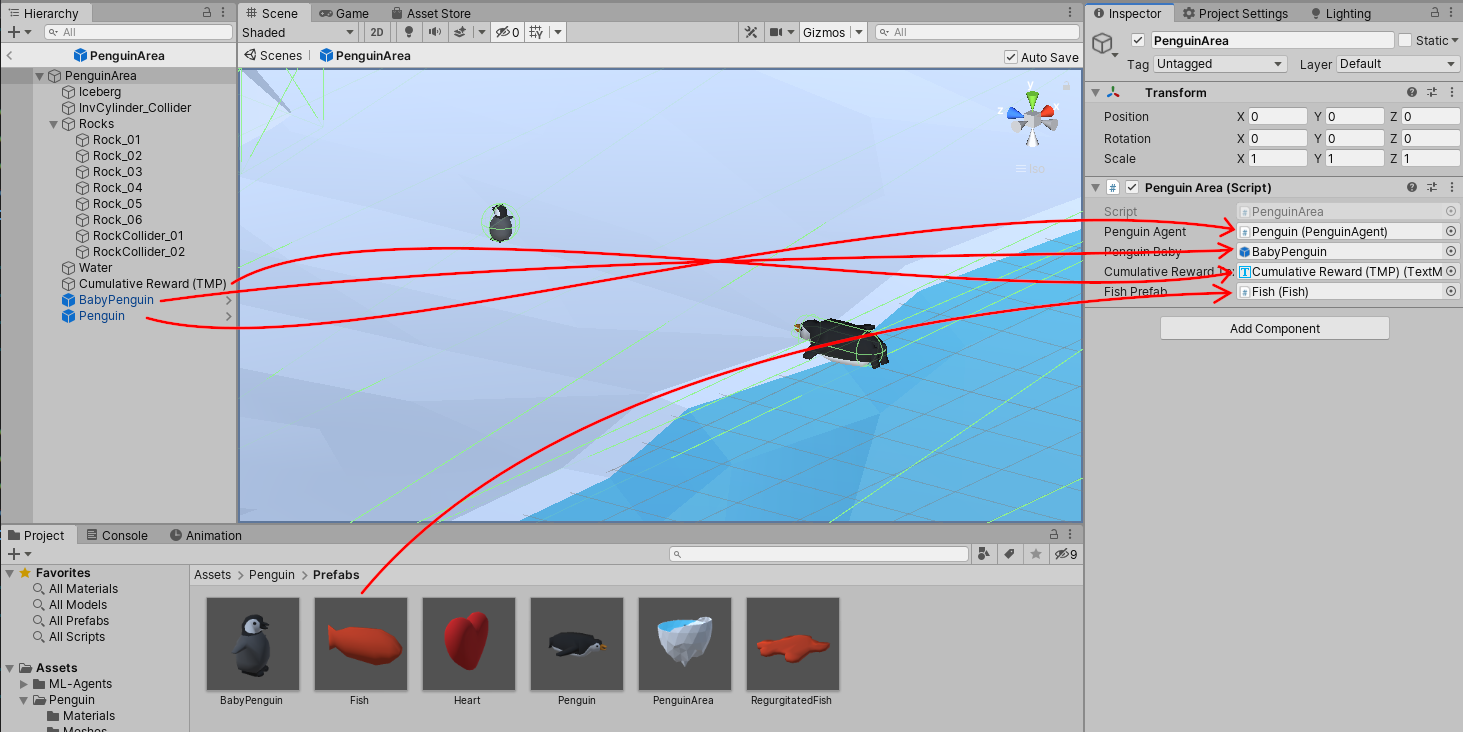Click object picker for Fish Prefab field
The image size is (1463, 732).
1451,291
